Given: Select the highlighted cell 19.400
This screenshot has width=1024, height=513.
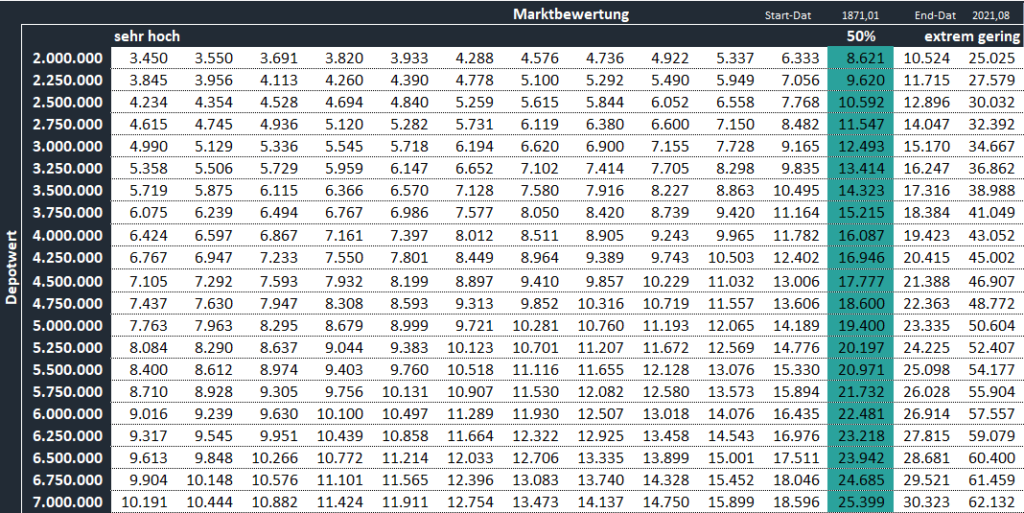Looking at the screenshot, I should click(861, 326).
